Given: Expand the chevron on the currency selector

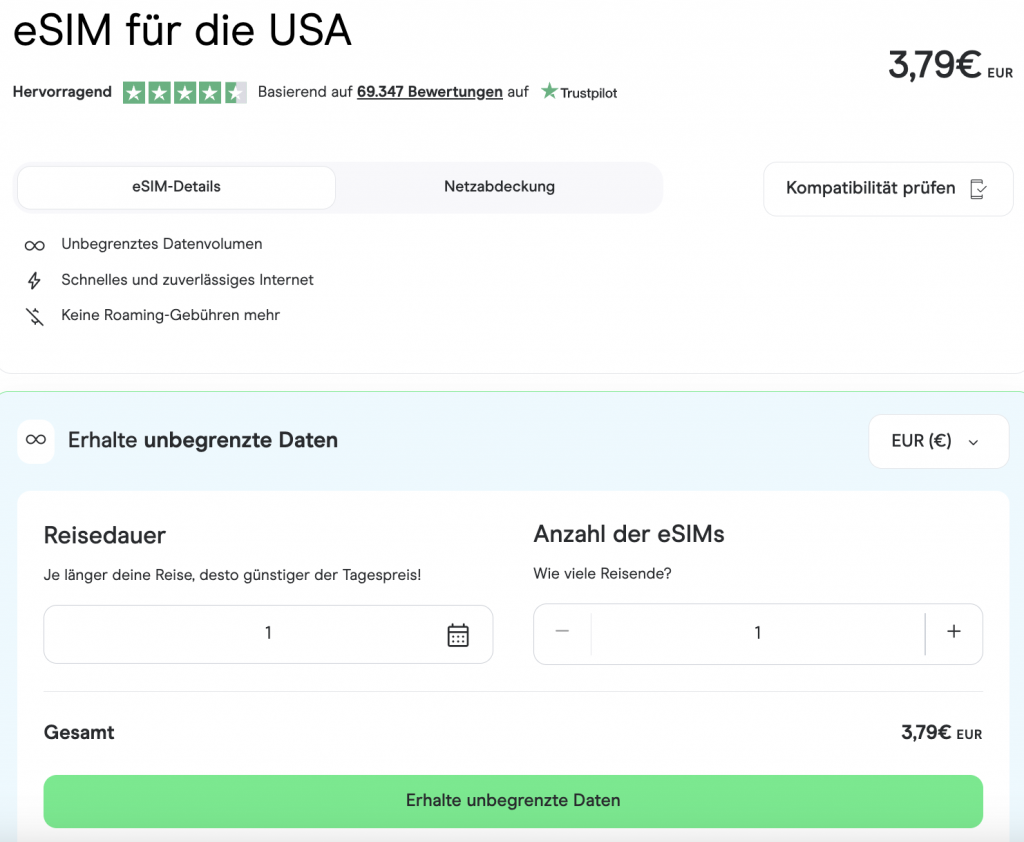Looking at the screenshot, I should click(975, 441).
